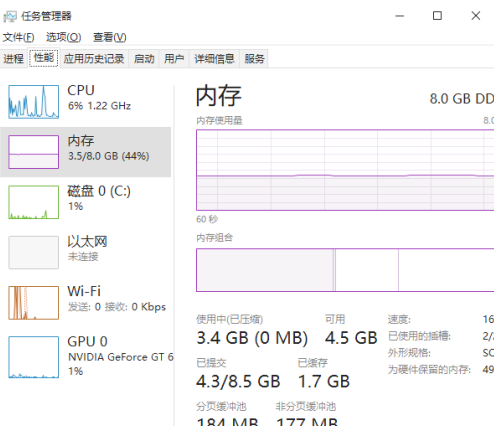Screen dimensions: 494x426
Task: Click the Task Manager title bar icon
Action: tap(10, 16)
